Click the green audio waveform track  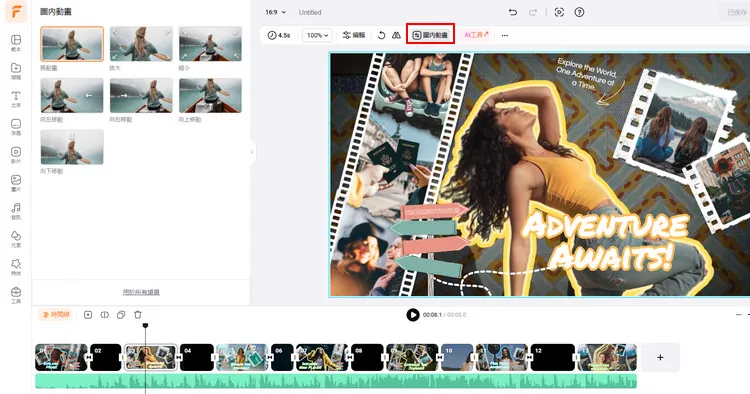336,381
